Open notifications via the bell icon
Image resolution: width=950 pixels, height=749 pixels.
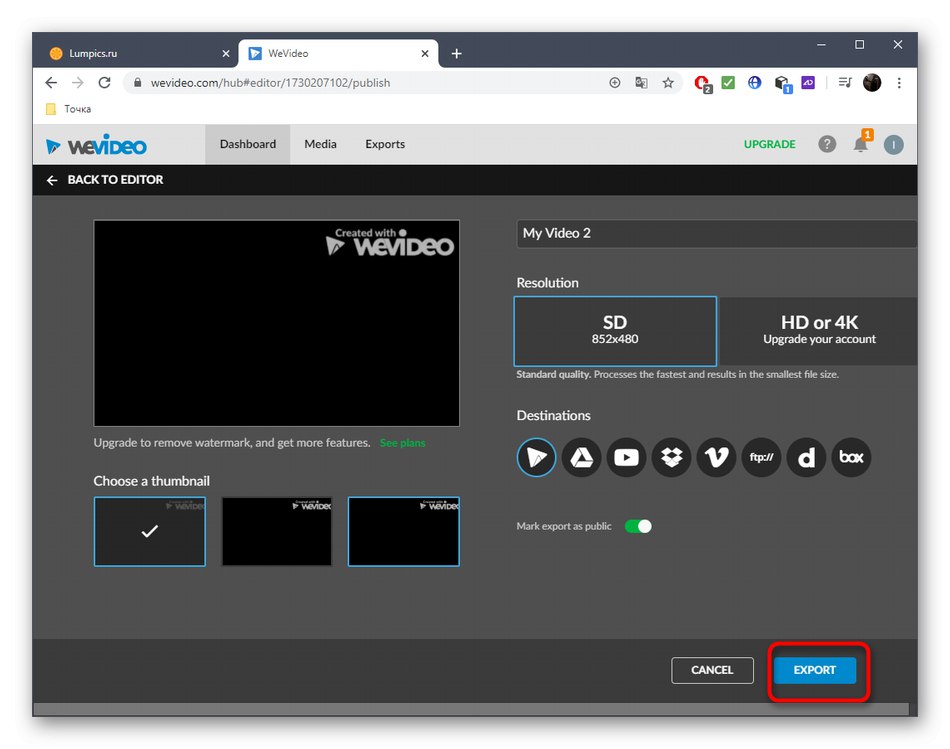pyautogui.click(x=860, y=144)
